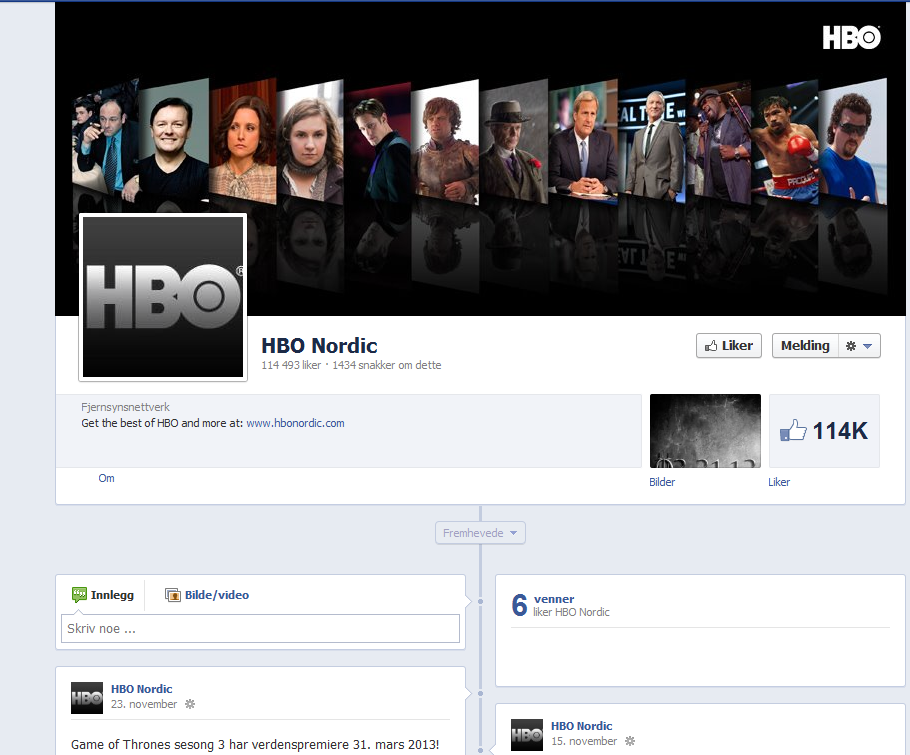Screen dimensions: 910x755
Task: Click the 114K likes thumbs-up tile
Action: tap(824, 431)
